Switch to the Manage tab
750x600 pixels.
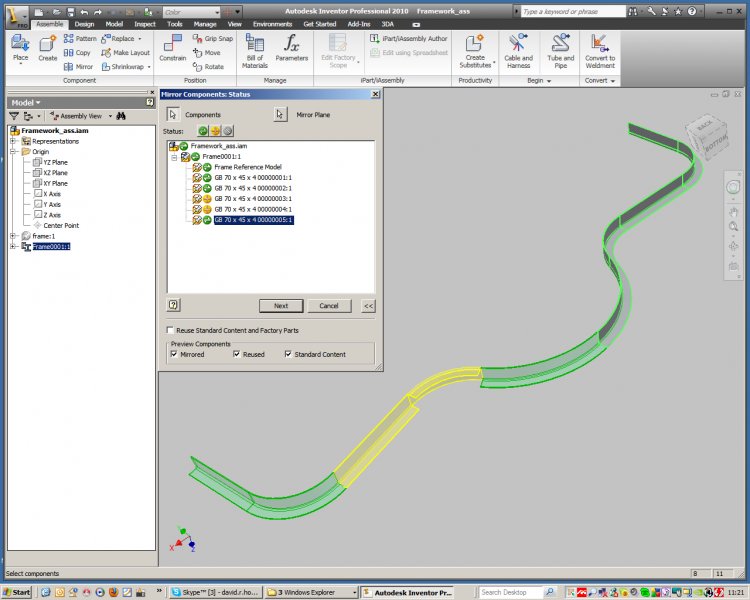pos(205,24)
